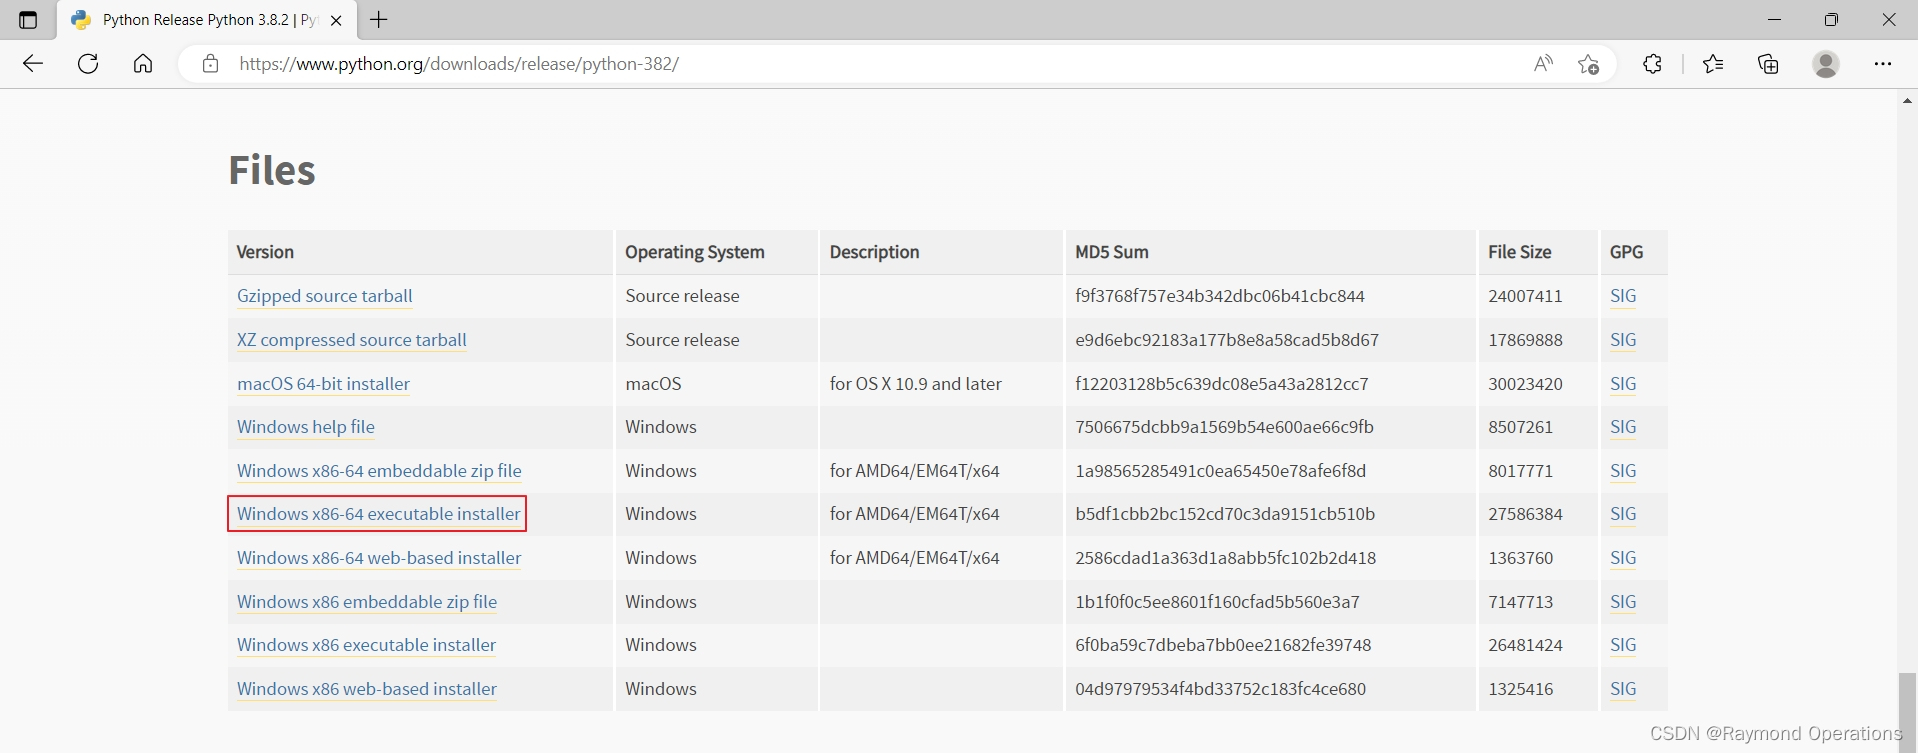Click the 'Files' heading
Screen dimensions: 1918x753
click(x=272, y=170)
